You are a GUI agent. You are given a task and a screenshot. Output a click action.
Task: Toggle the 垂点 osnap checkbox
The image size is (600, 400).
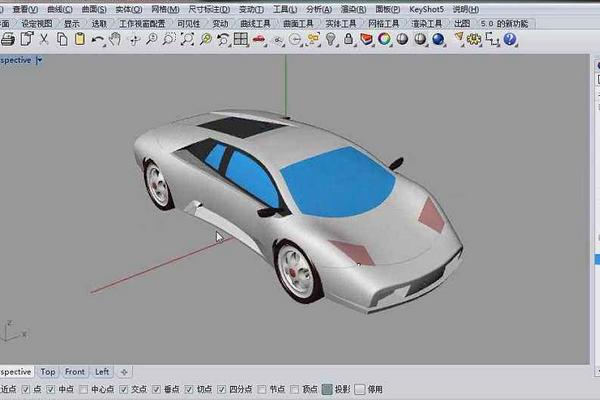[x=156, y=390]
